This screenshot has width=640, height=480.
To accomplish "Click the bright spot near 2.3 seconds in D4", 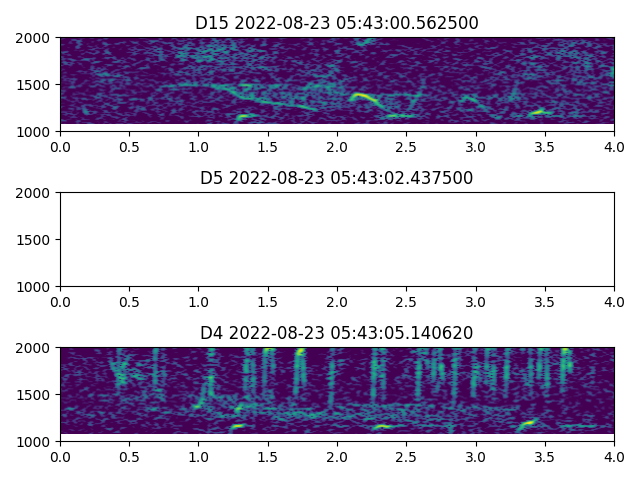I will pyautogui.click(x=382, y=427).
